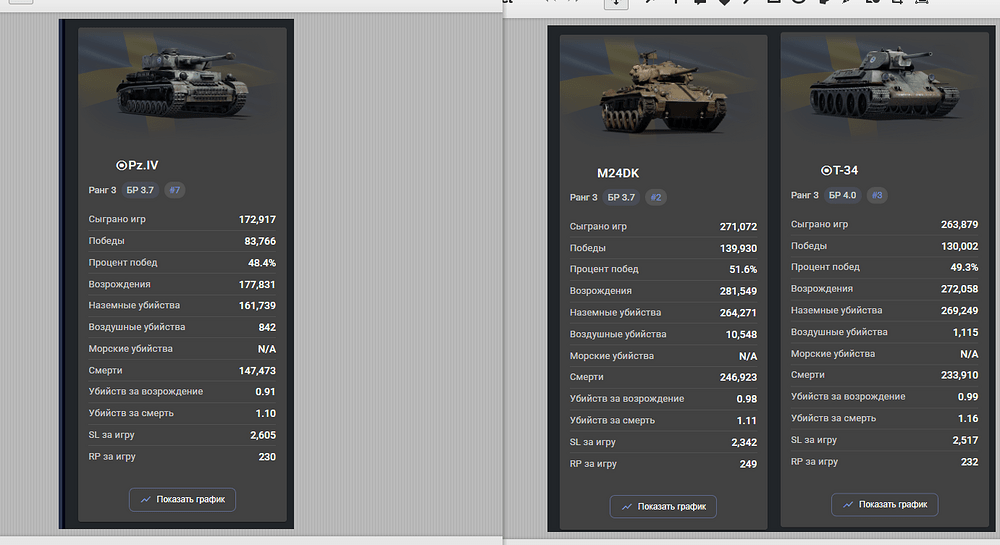Click the БР 4.0 badge on T-34
Viewport: 1000px width, 545px height.
click(x=843, y=195)
